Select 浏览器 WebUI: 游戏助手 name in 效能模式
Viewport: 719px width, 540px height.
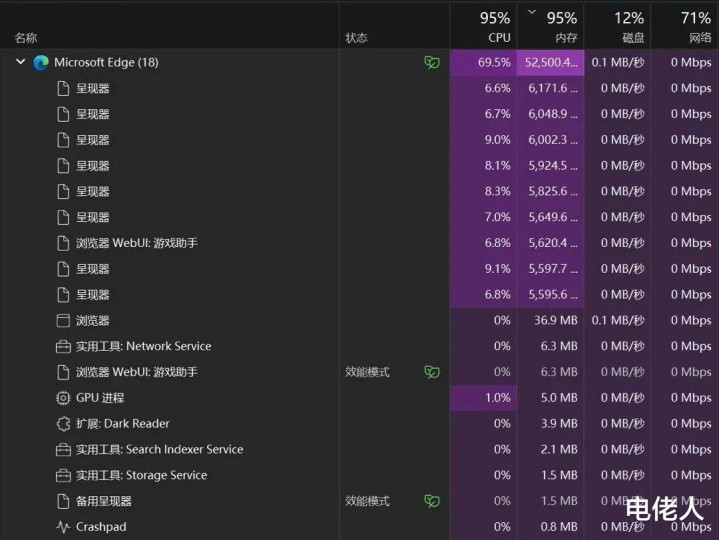coord(137,372)
